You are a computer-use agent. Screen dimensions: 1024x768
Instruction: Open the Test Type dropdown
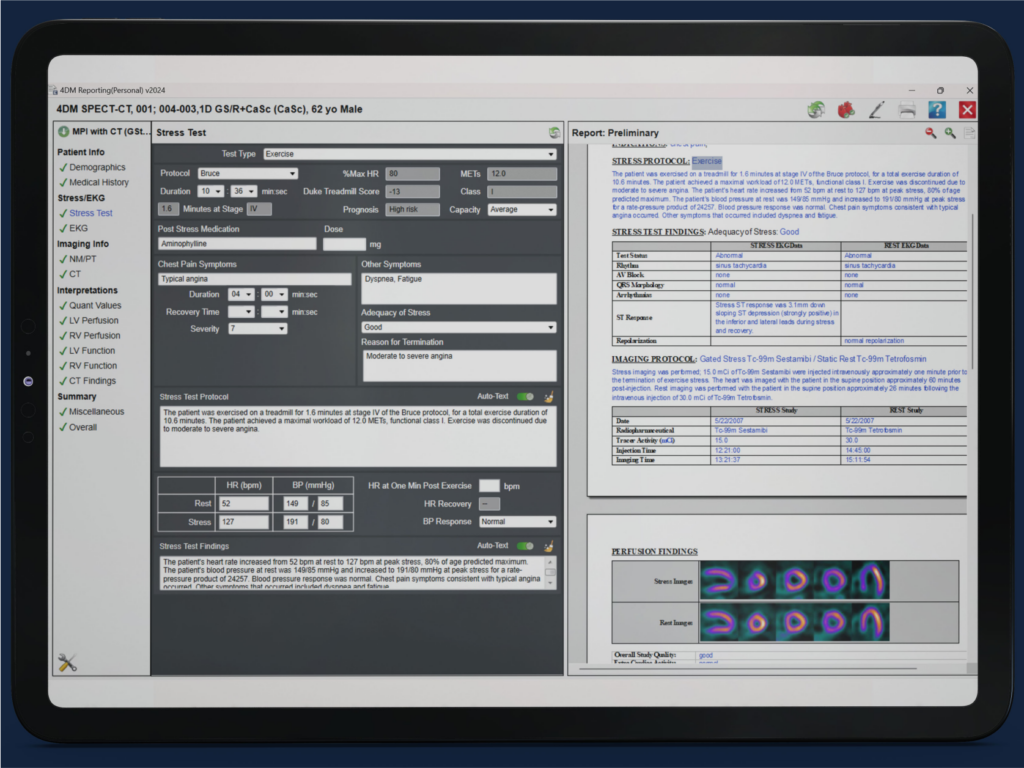pyautogui.click(x=409, y=154)
